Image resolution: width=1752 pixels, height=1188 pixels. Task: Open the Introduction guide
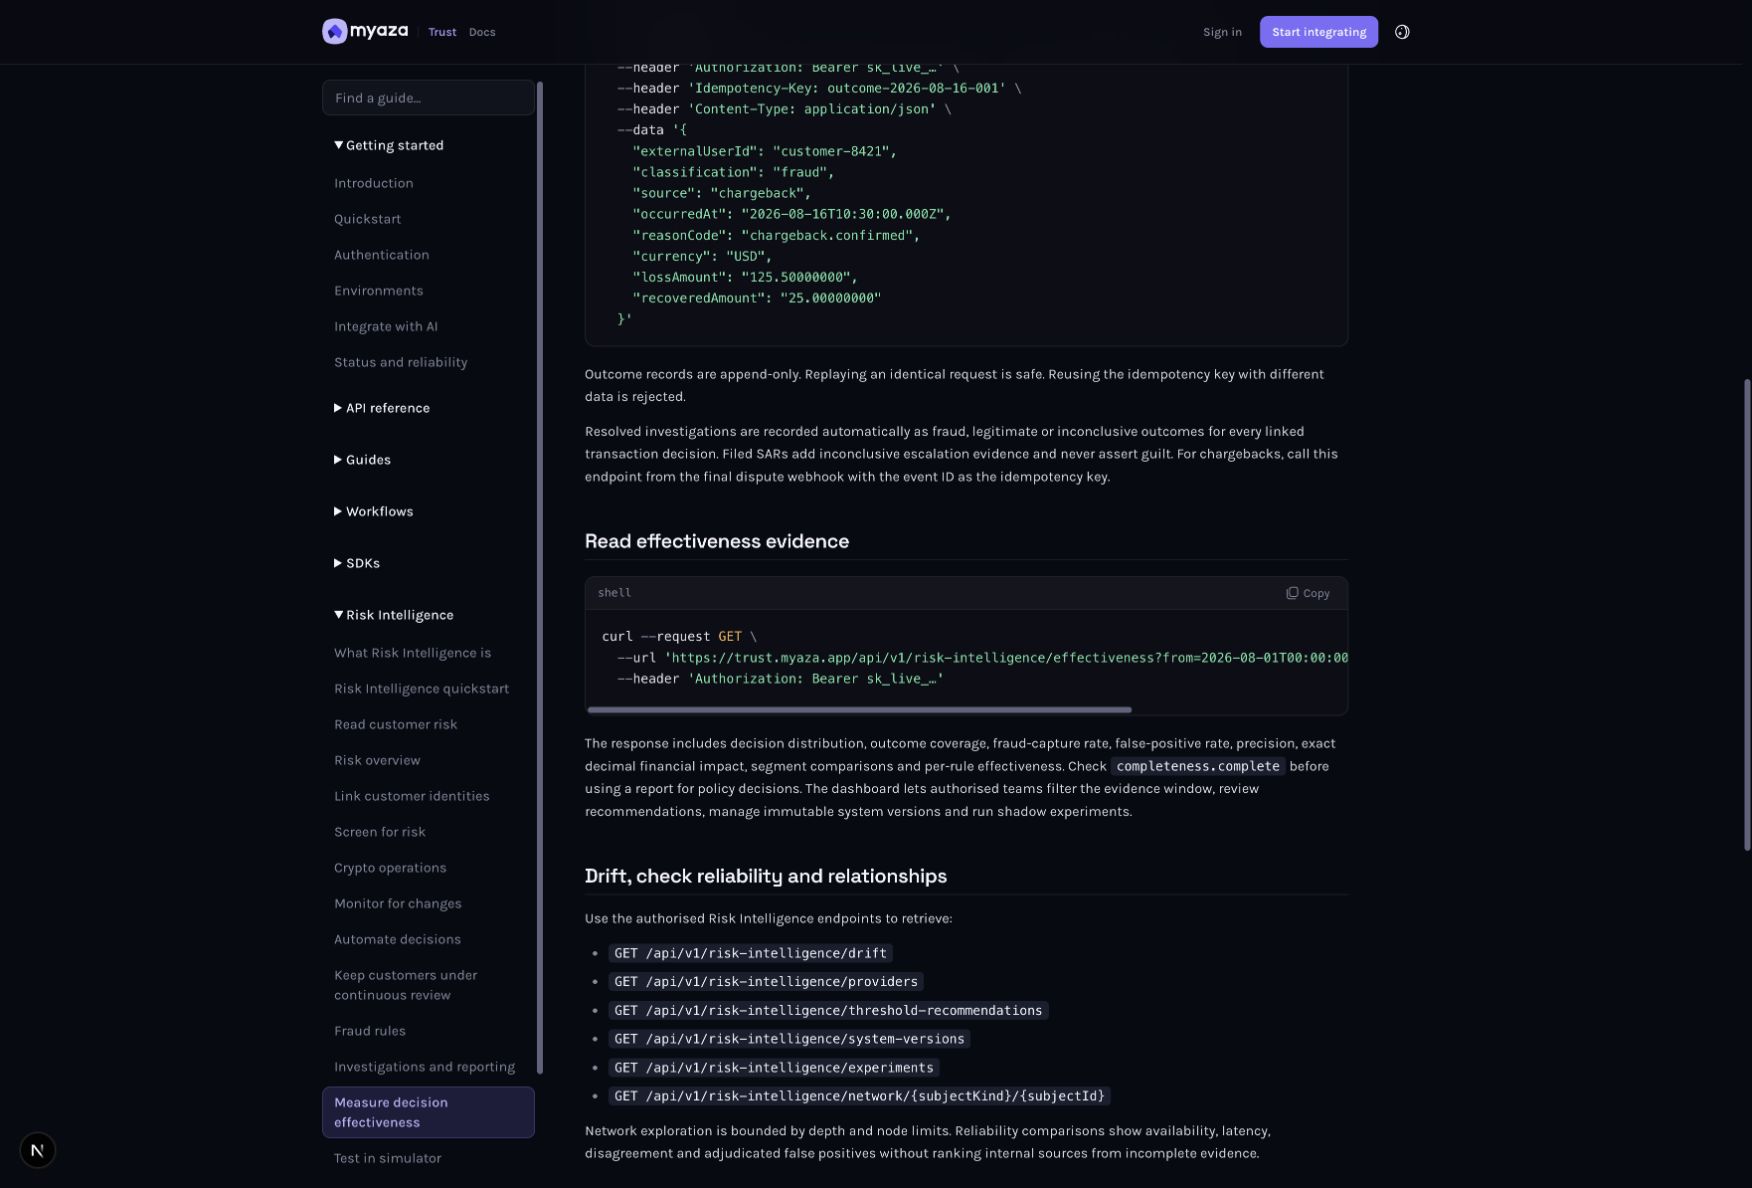374,183
